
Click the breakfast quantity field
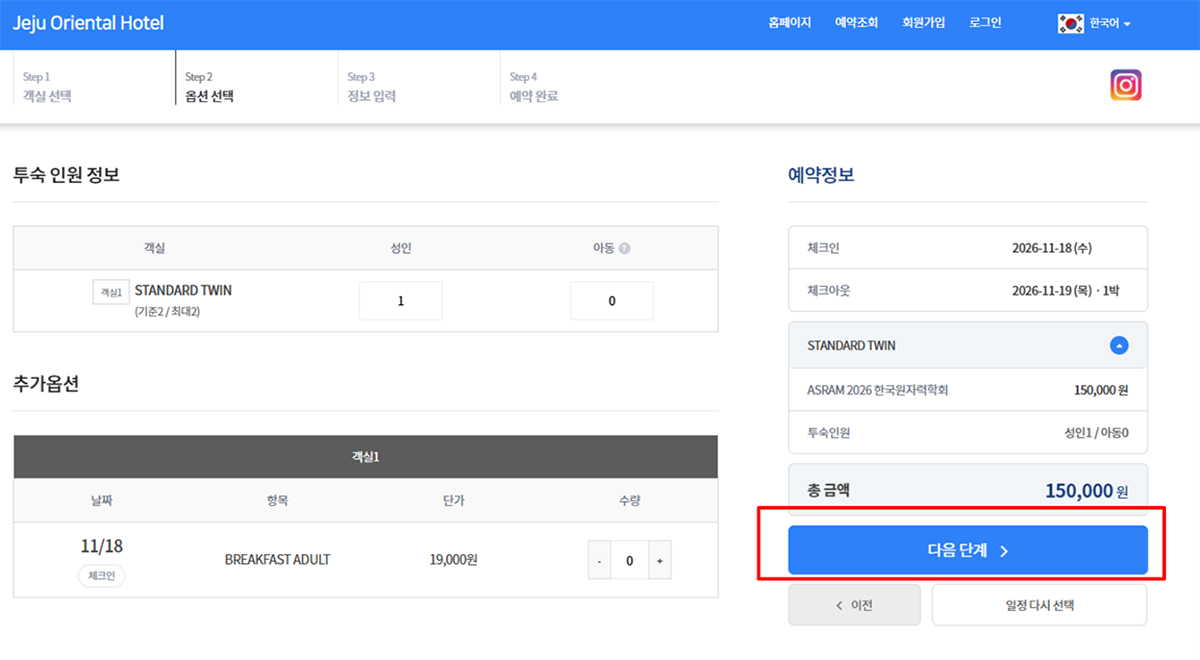[629, 561]
